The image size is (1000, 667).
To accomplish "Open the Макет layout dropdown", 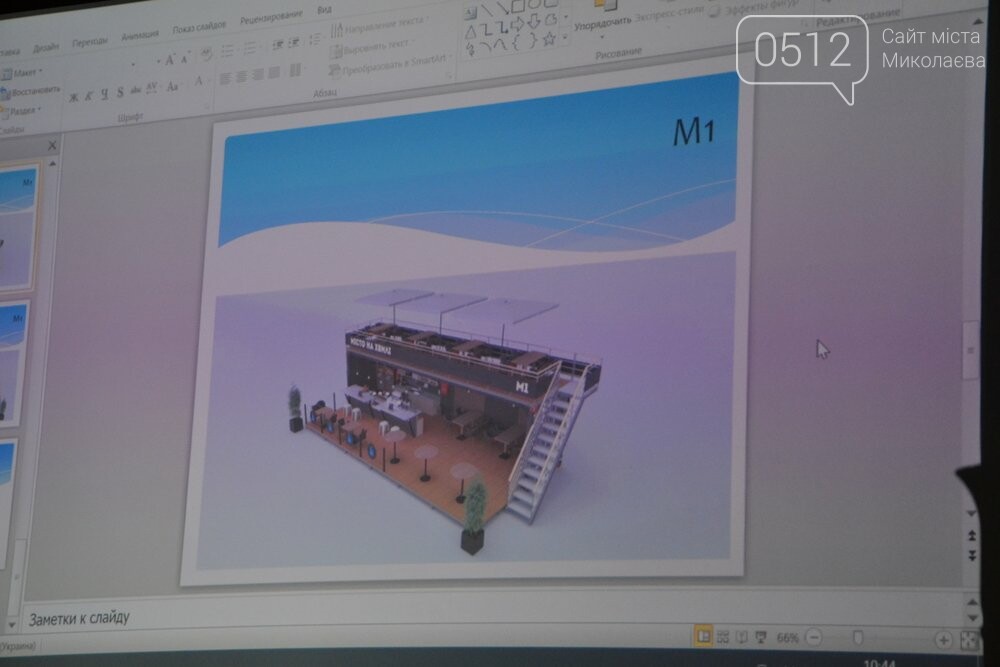I will coord(23,73).
